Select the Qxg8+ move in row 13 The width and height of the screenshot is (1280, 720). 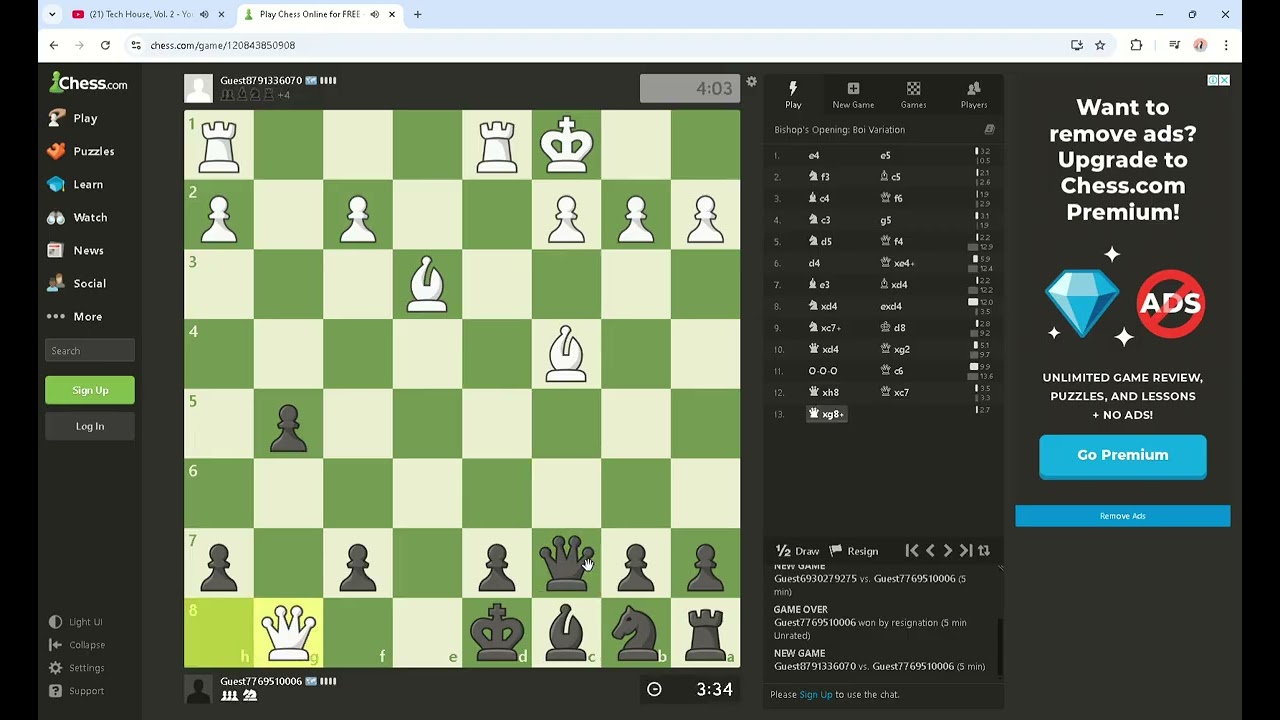click(x=826, y=414)
